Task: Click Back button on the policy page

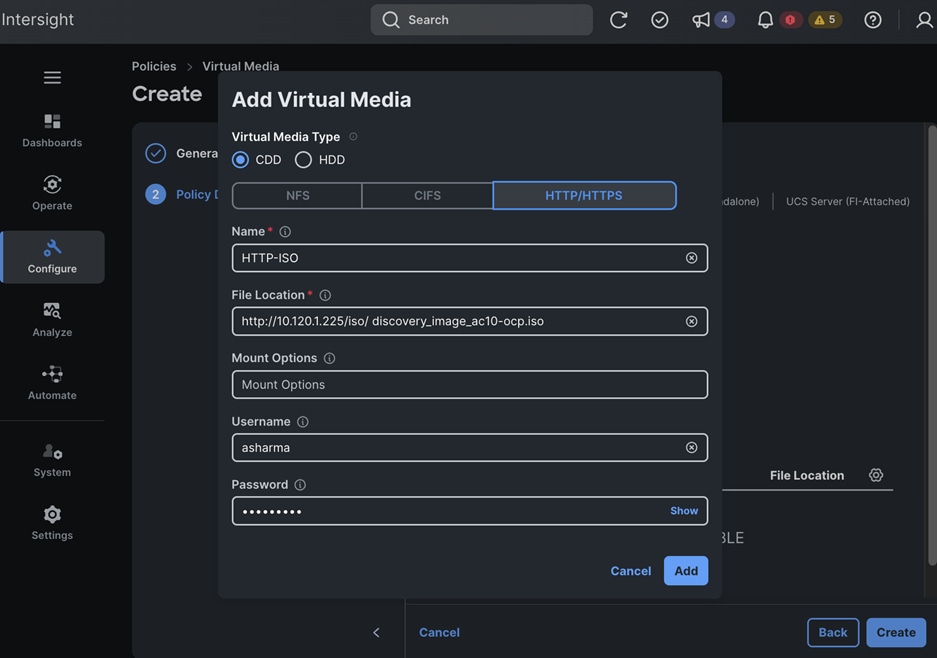Action: point(832,632)
